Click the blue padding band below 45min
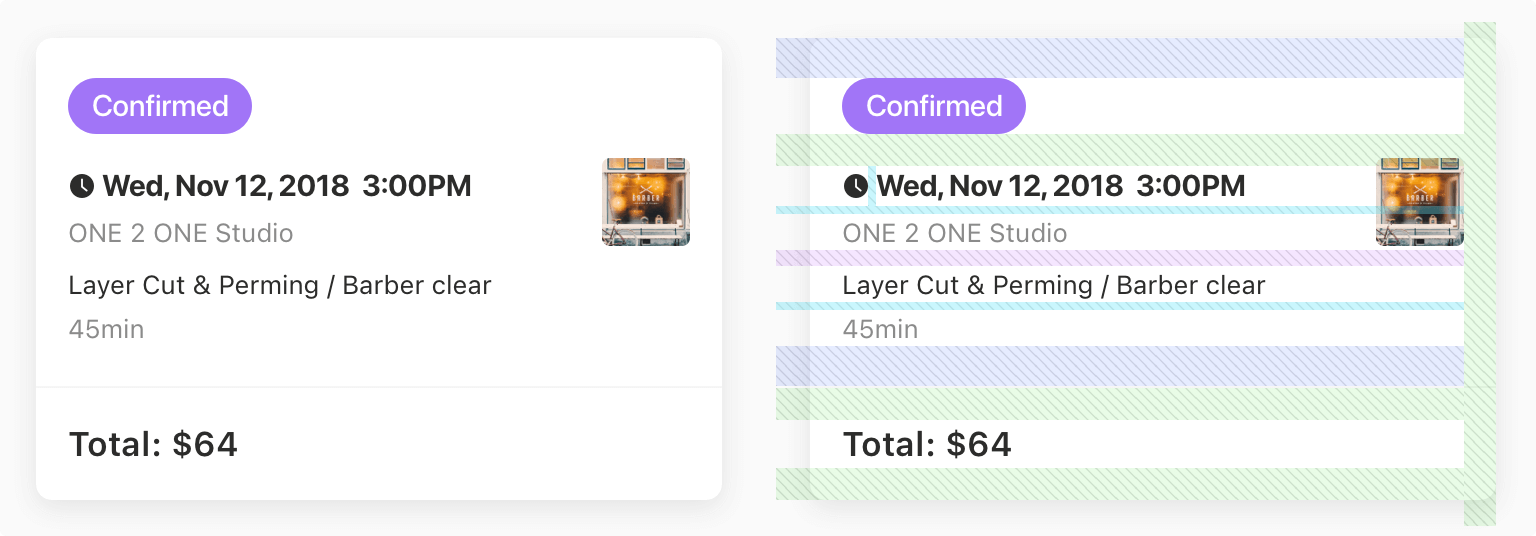 tap(1120, 366)
